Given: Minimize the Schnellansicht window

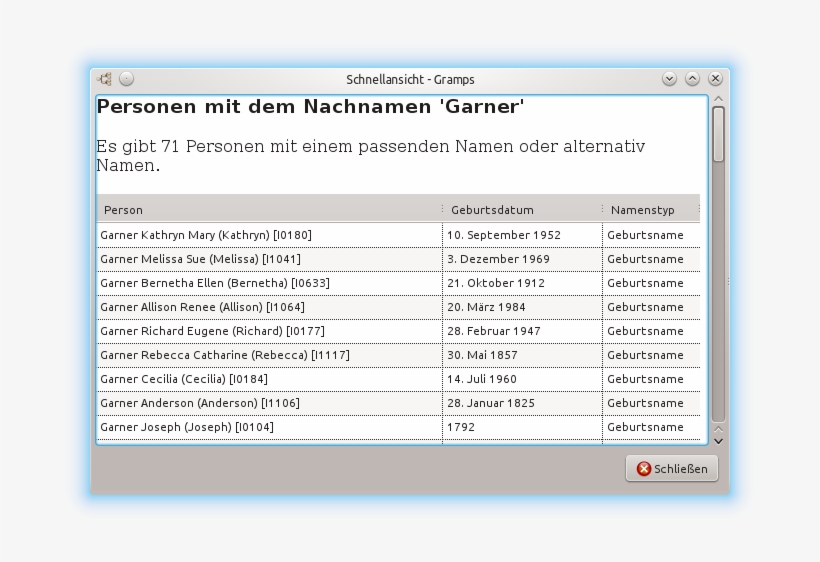Looking at the screenshot, I should point(669,79).
